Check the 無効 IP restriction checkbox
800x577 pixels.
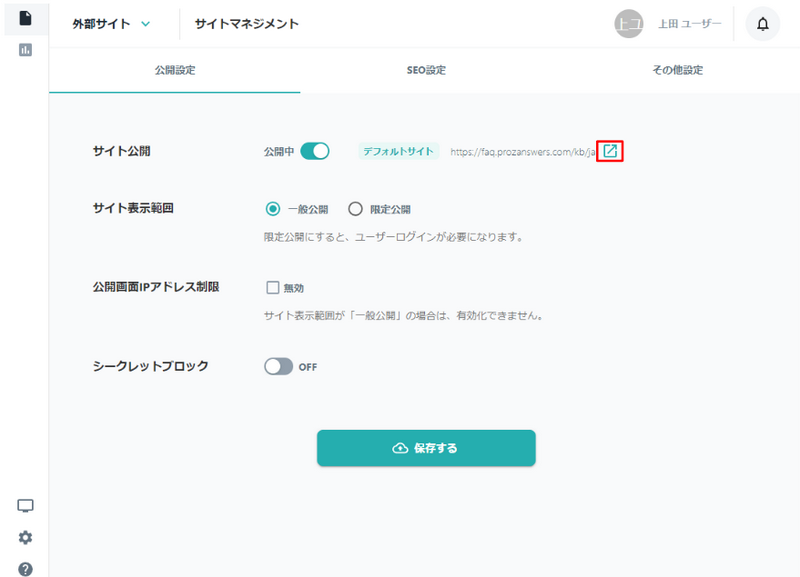(x=272, y=288)
